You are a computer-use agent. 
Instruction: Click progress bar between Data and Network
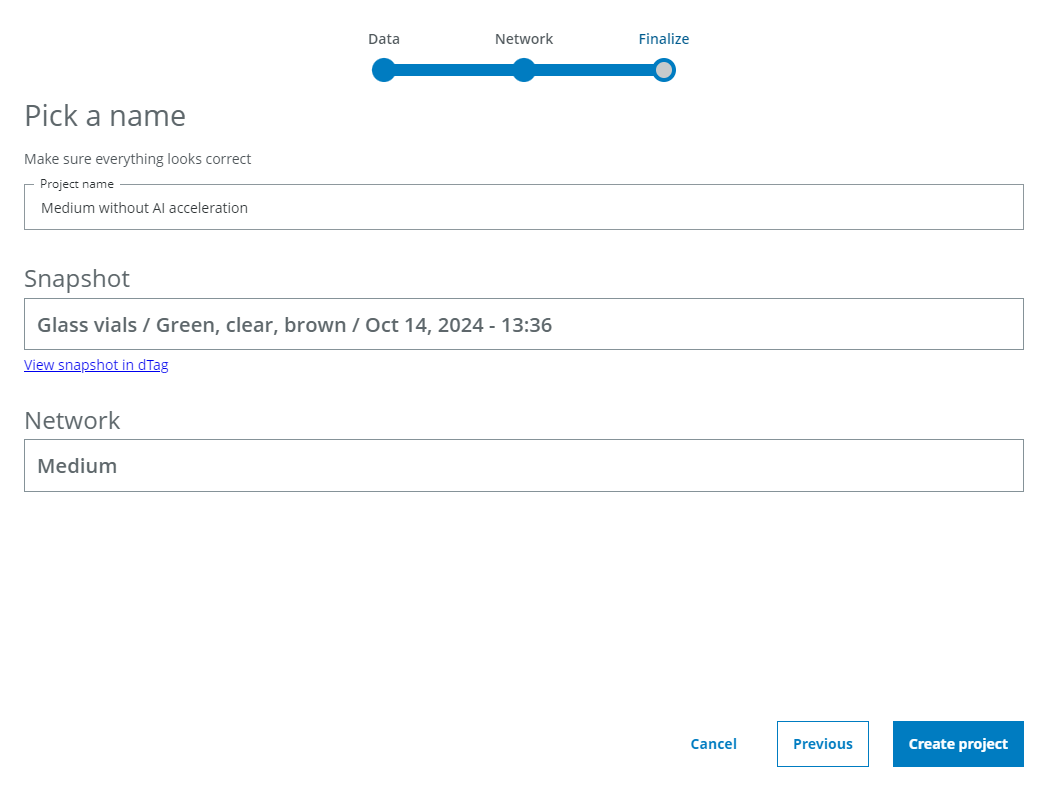click(454, 70)
